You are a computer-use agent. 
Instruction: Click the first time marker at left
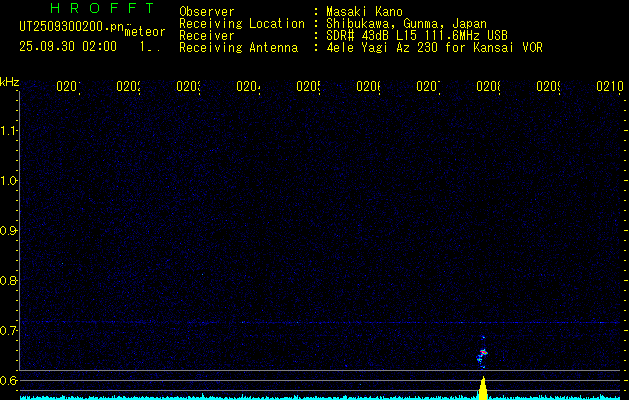[x=68, y=87]
